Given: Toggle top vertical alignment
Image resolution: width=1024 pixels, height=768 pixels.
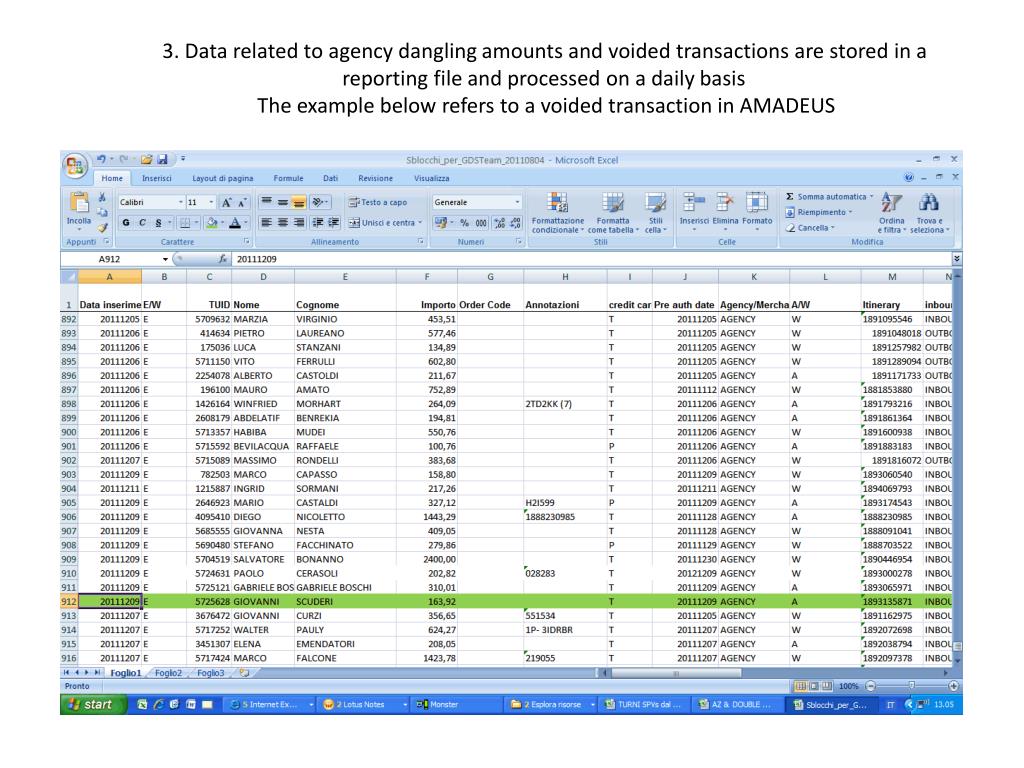Looking at the screenshot, I should pos(266,202).
